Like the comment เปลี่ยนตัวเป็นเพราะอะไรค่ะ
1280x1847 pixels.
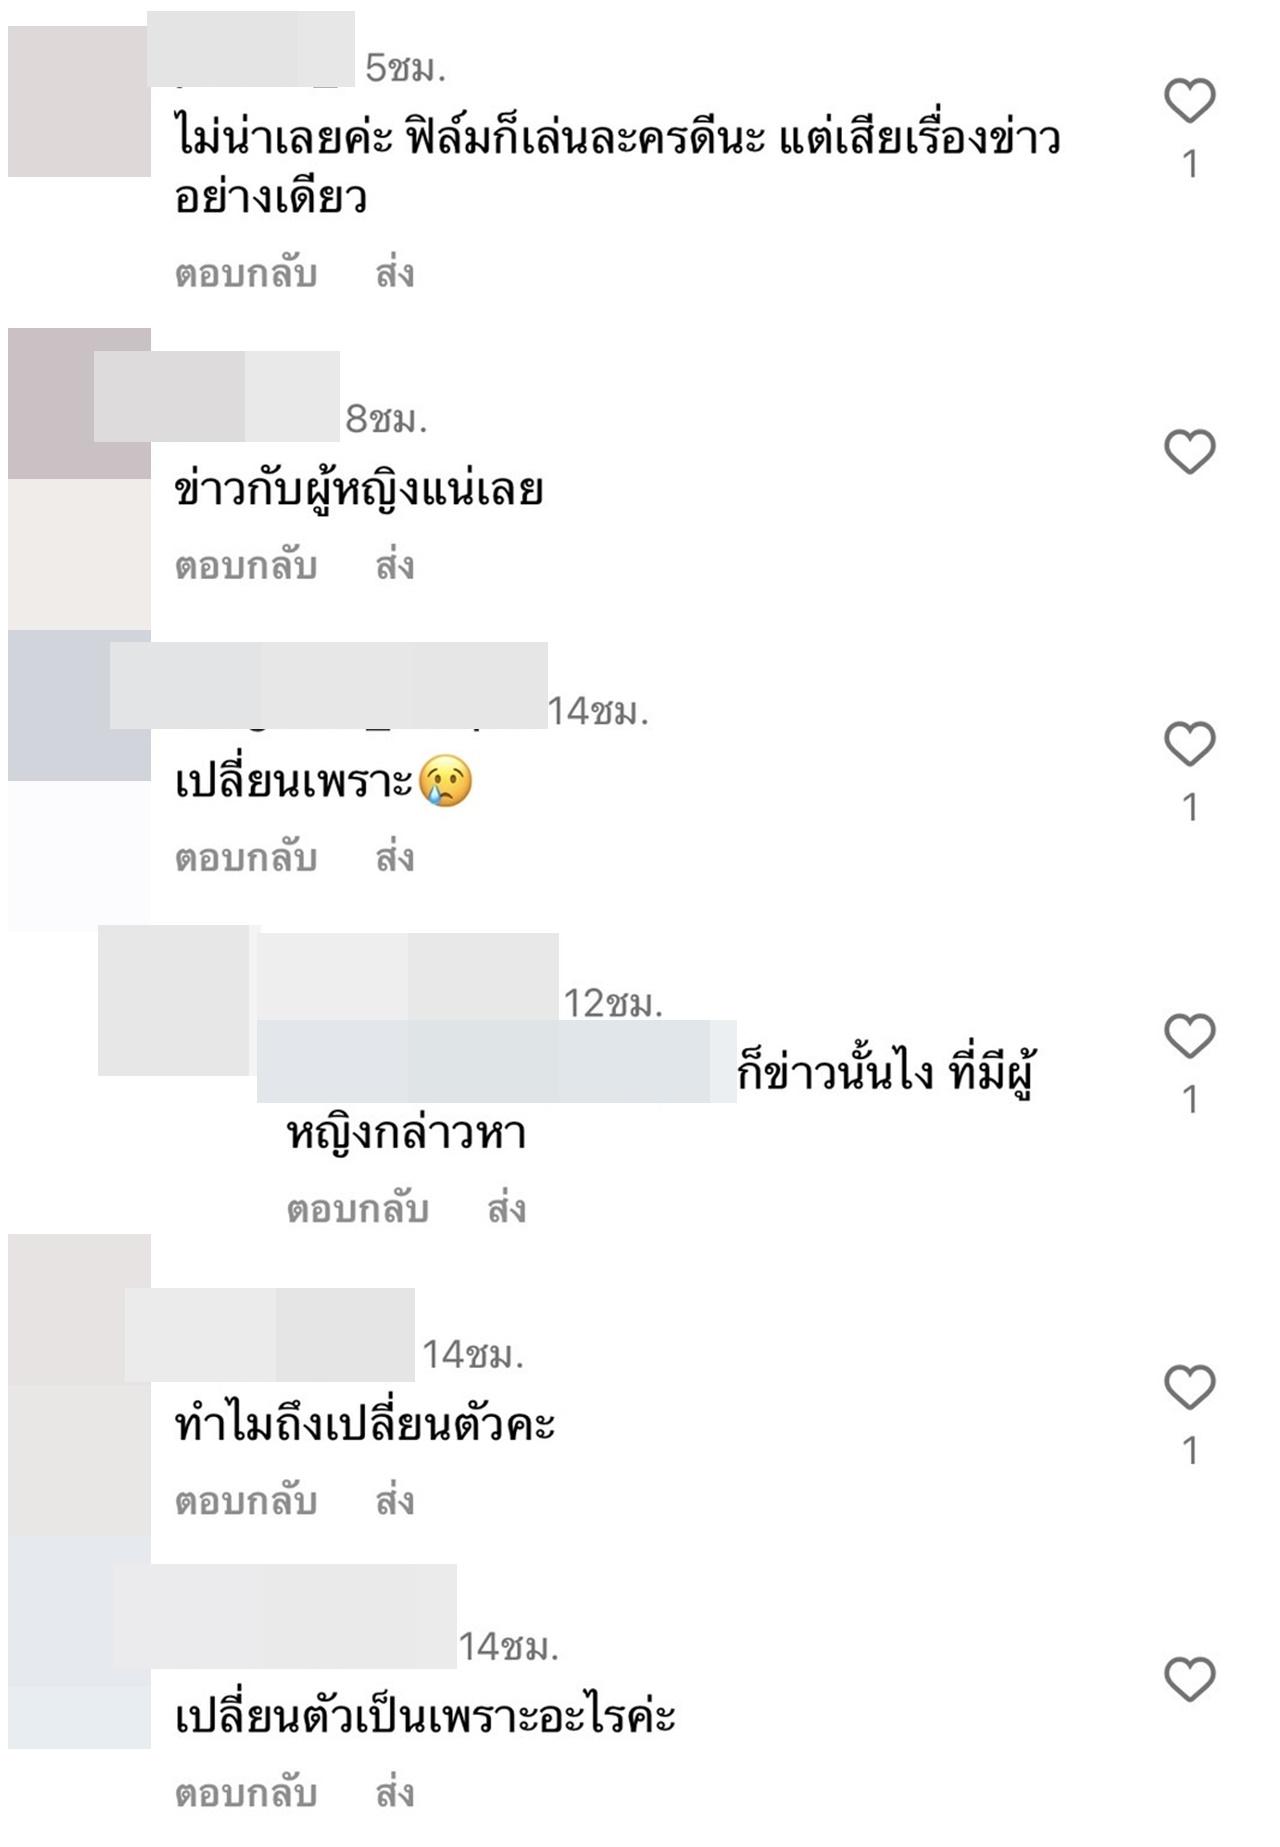(1189, 1679)
